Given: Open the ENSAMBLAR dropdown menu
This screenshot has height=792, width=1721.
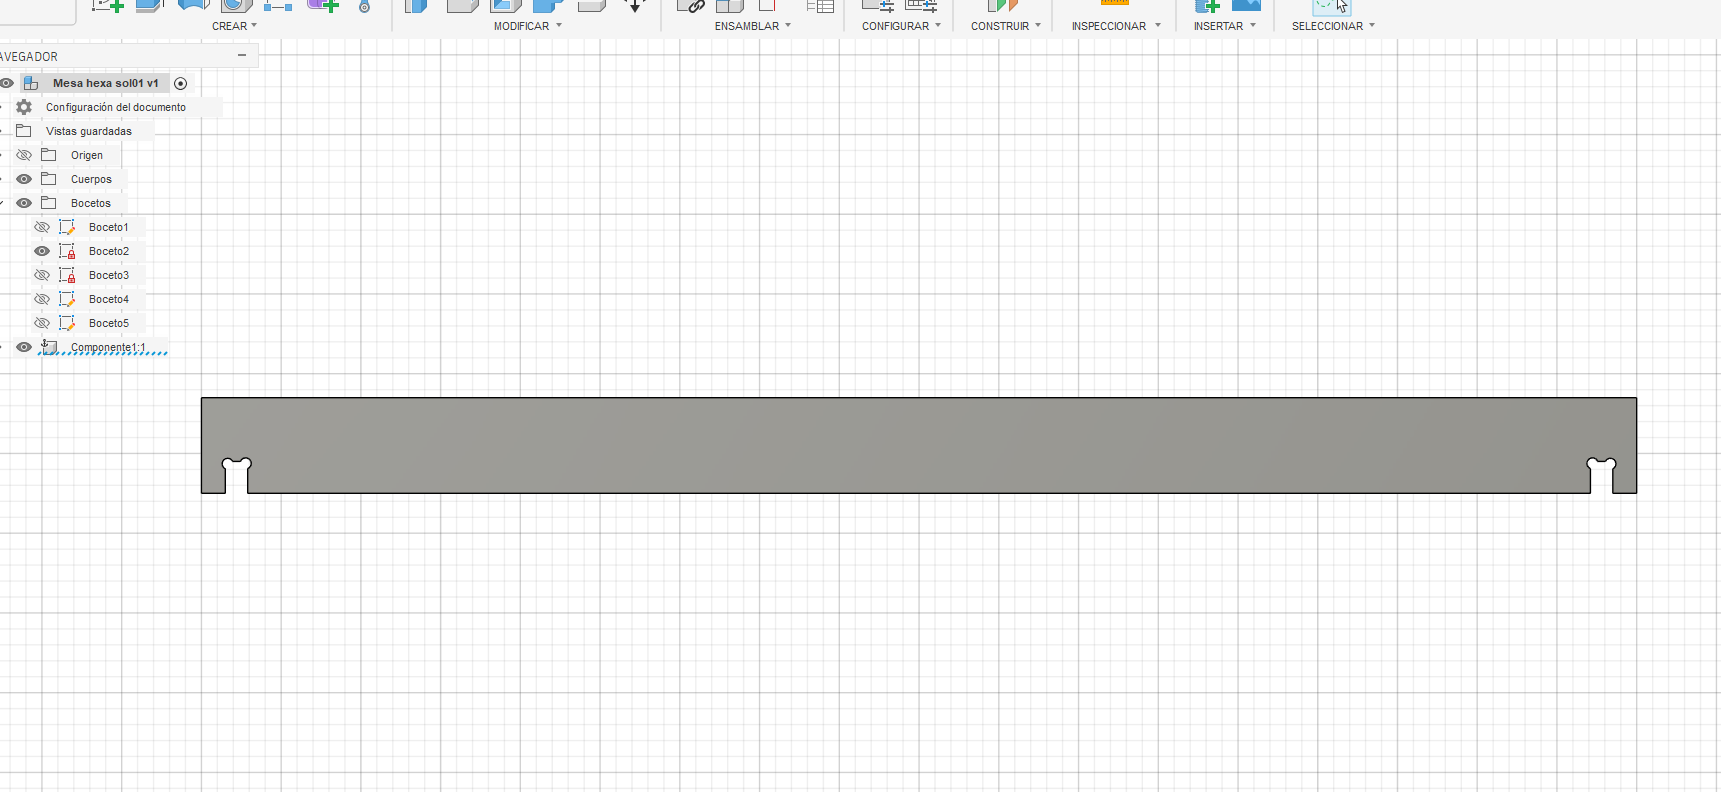Looking at the screenshot, I should tap(753, 26).
